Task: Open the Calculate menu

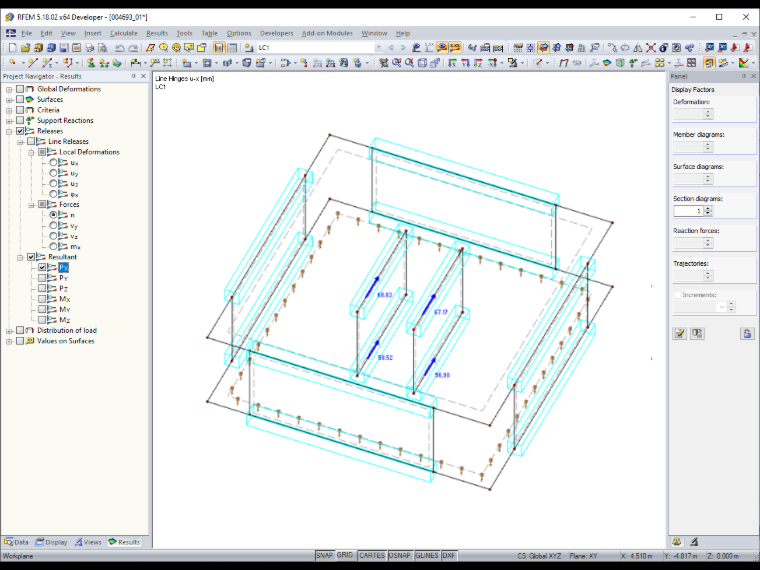Action: point(124,33)
